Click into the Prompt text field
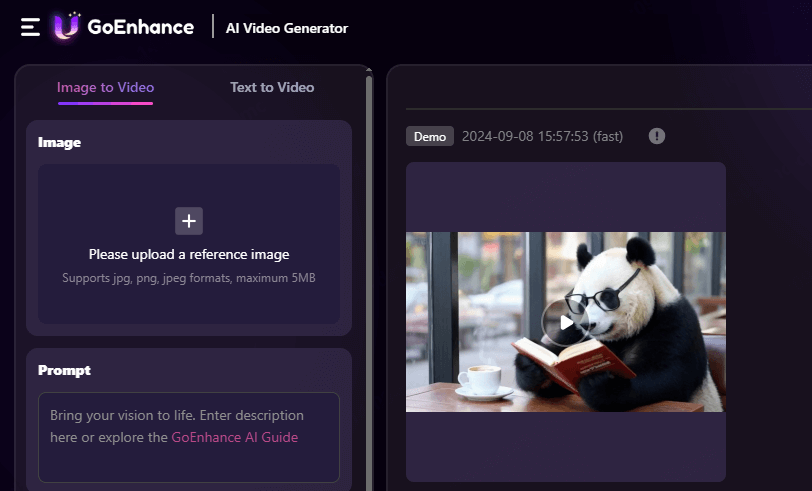Image resolution: width=812 pixels, height=491 pixels. click(188, 437)
